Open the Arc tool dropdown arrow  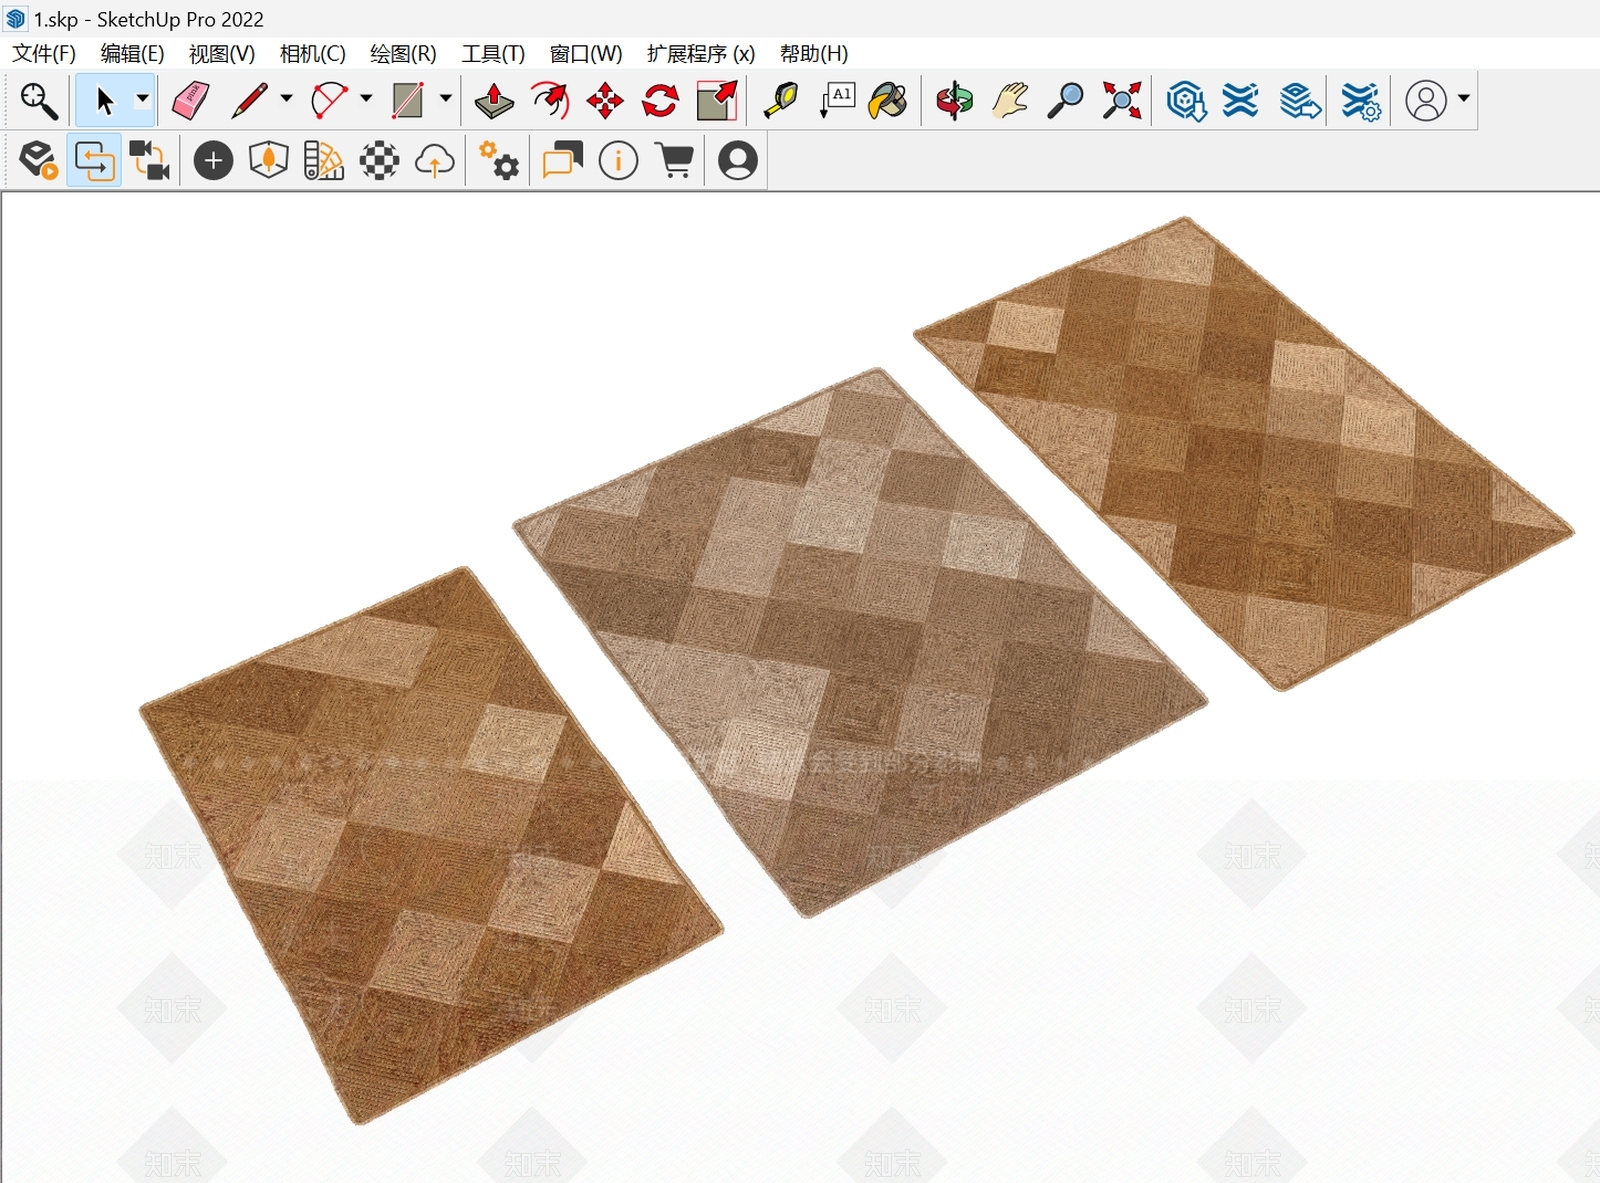[366, 99]
